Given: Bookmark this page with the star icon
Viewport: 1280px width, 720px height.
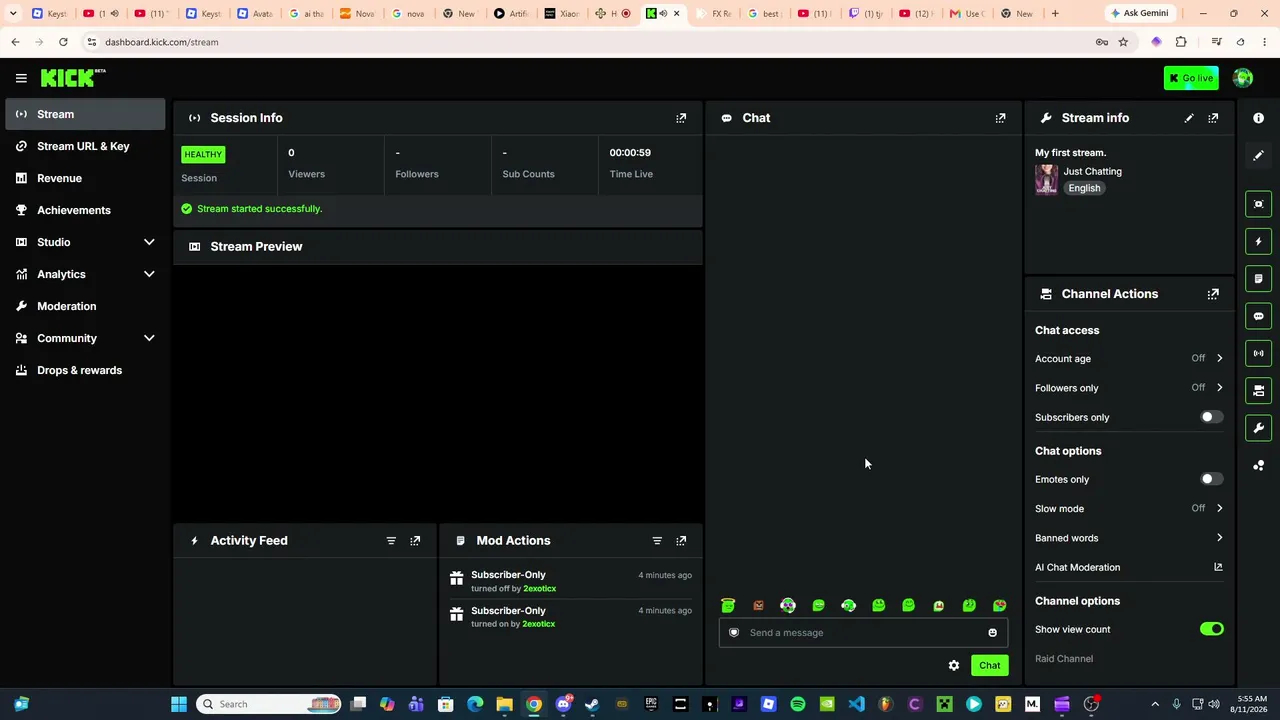Looking at the screenshot, I should (x=1123, y=42).
